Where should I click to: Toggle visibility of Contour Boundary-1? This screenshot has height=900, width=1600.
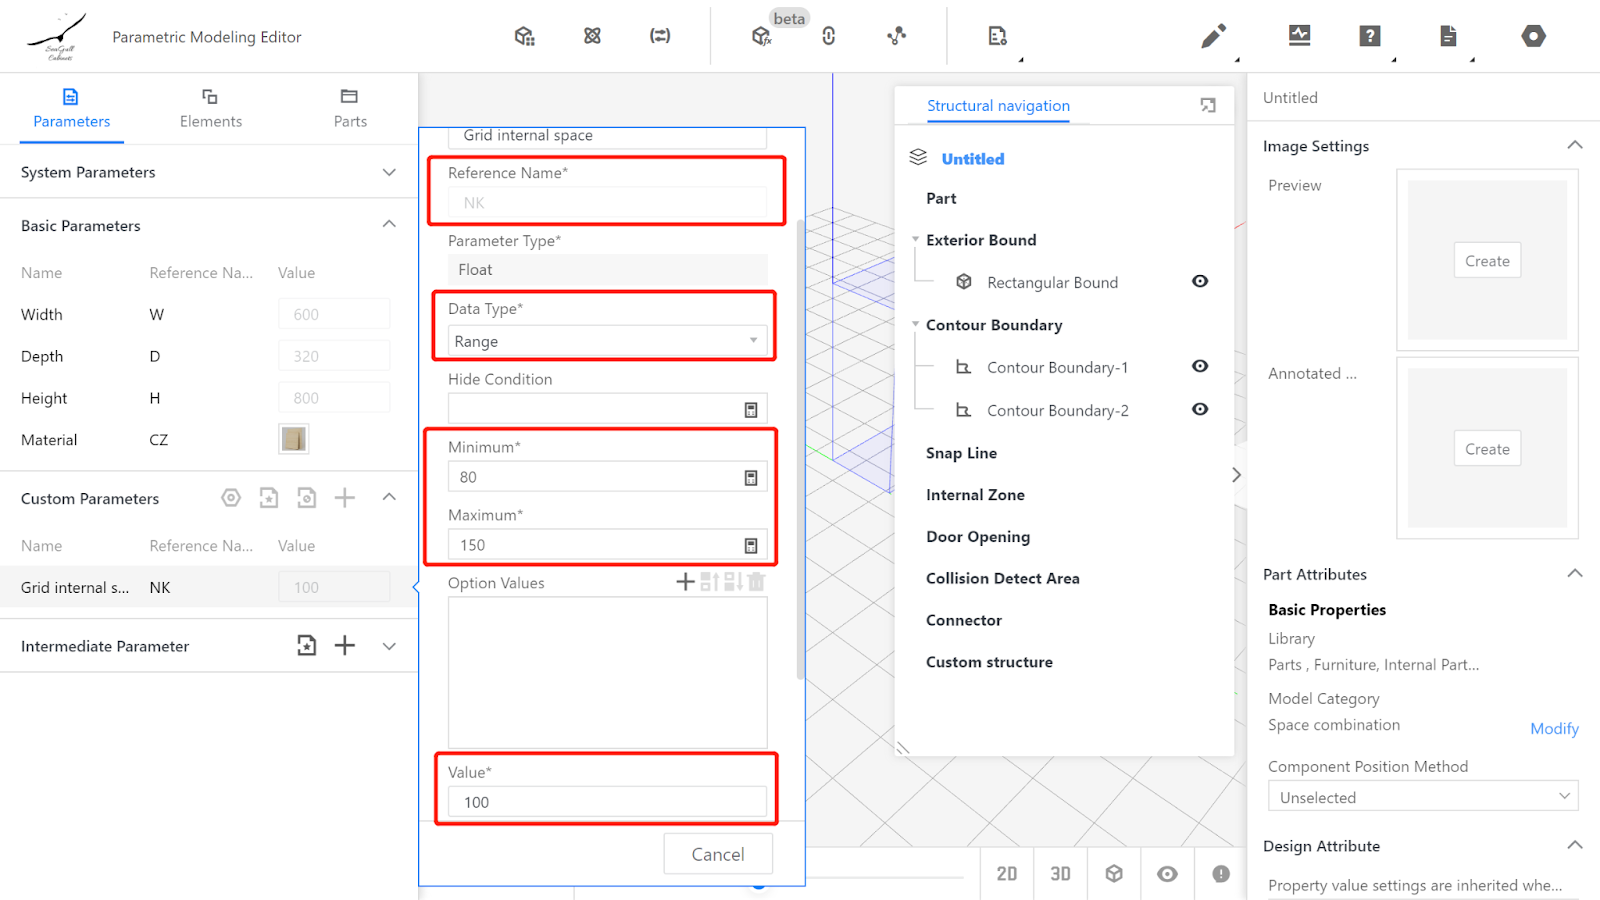(1200, 367)
